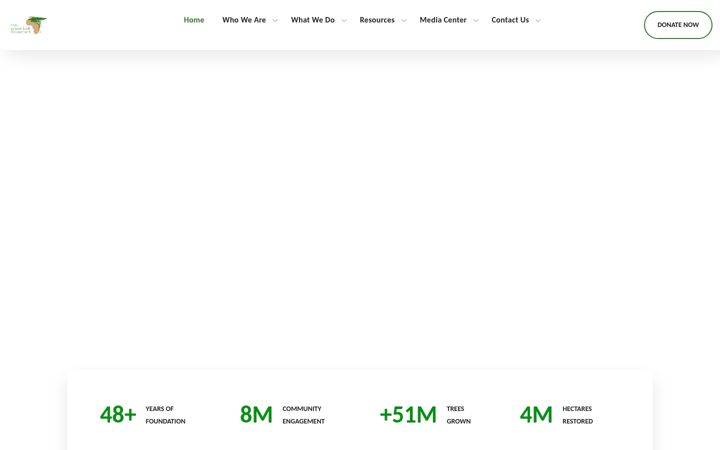
Task: Click the Years of Foundation label
Action: (x=165, y=415)
